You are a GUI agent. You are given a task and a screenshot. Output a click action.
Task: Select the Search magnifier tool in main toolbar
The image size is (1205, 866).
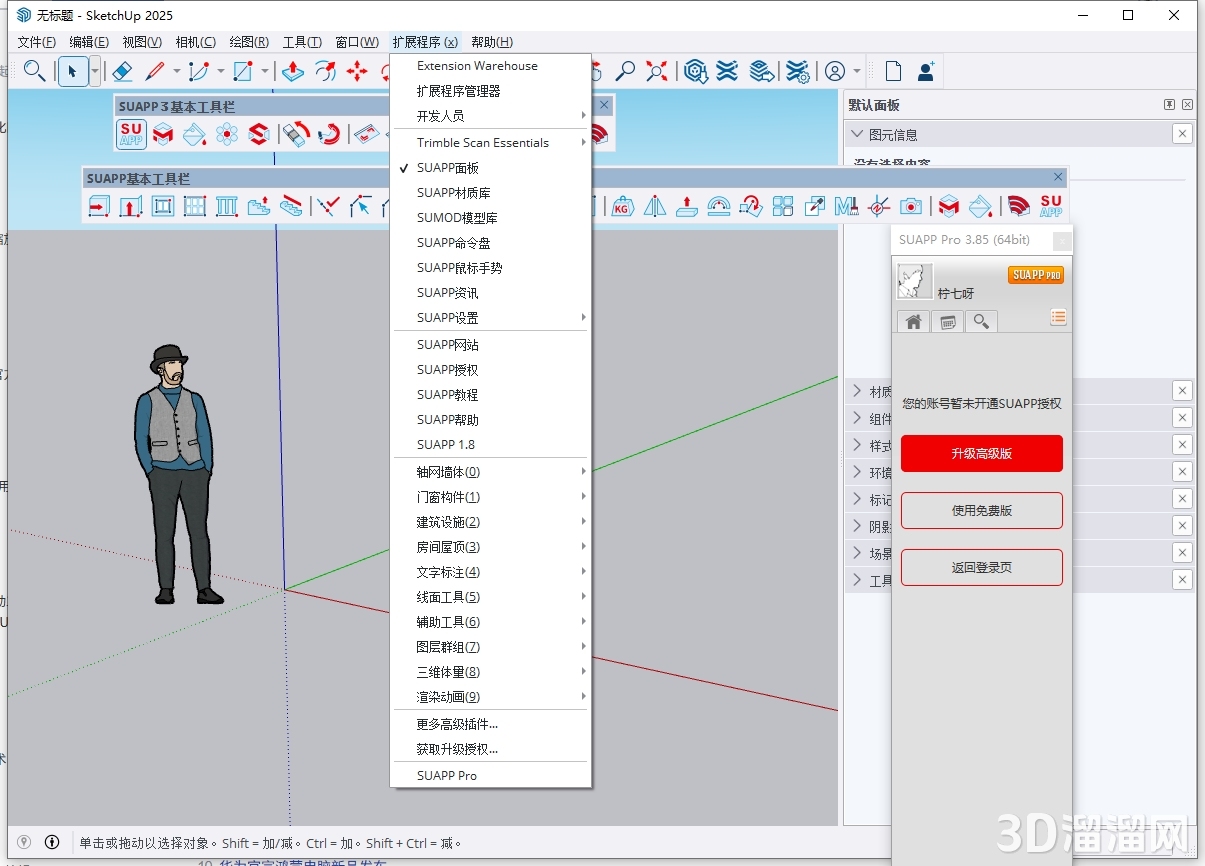(x=34, y=71)
